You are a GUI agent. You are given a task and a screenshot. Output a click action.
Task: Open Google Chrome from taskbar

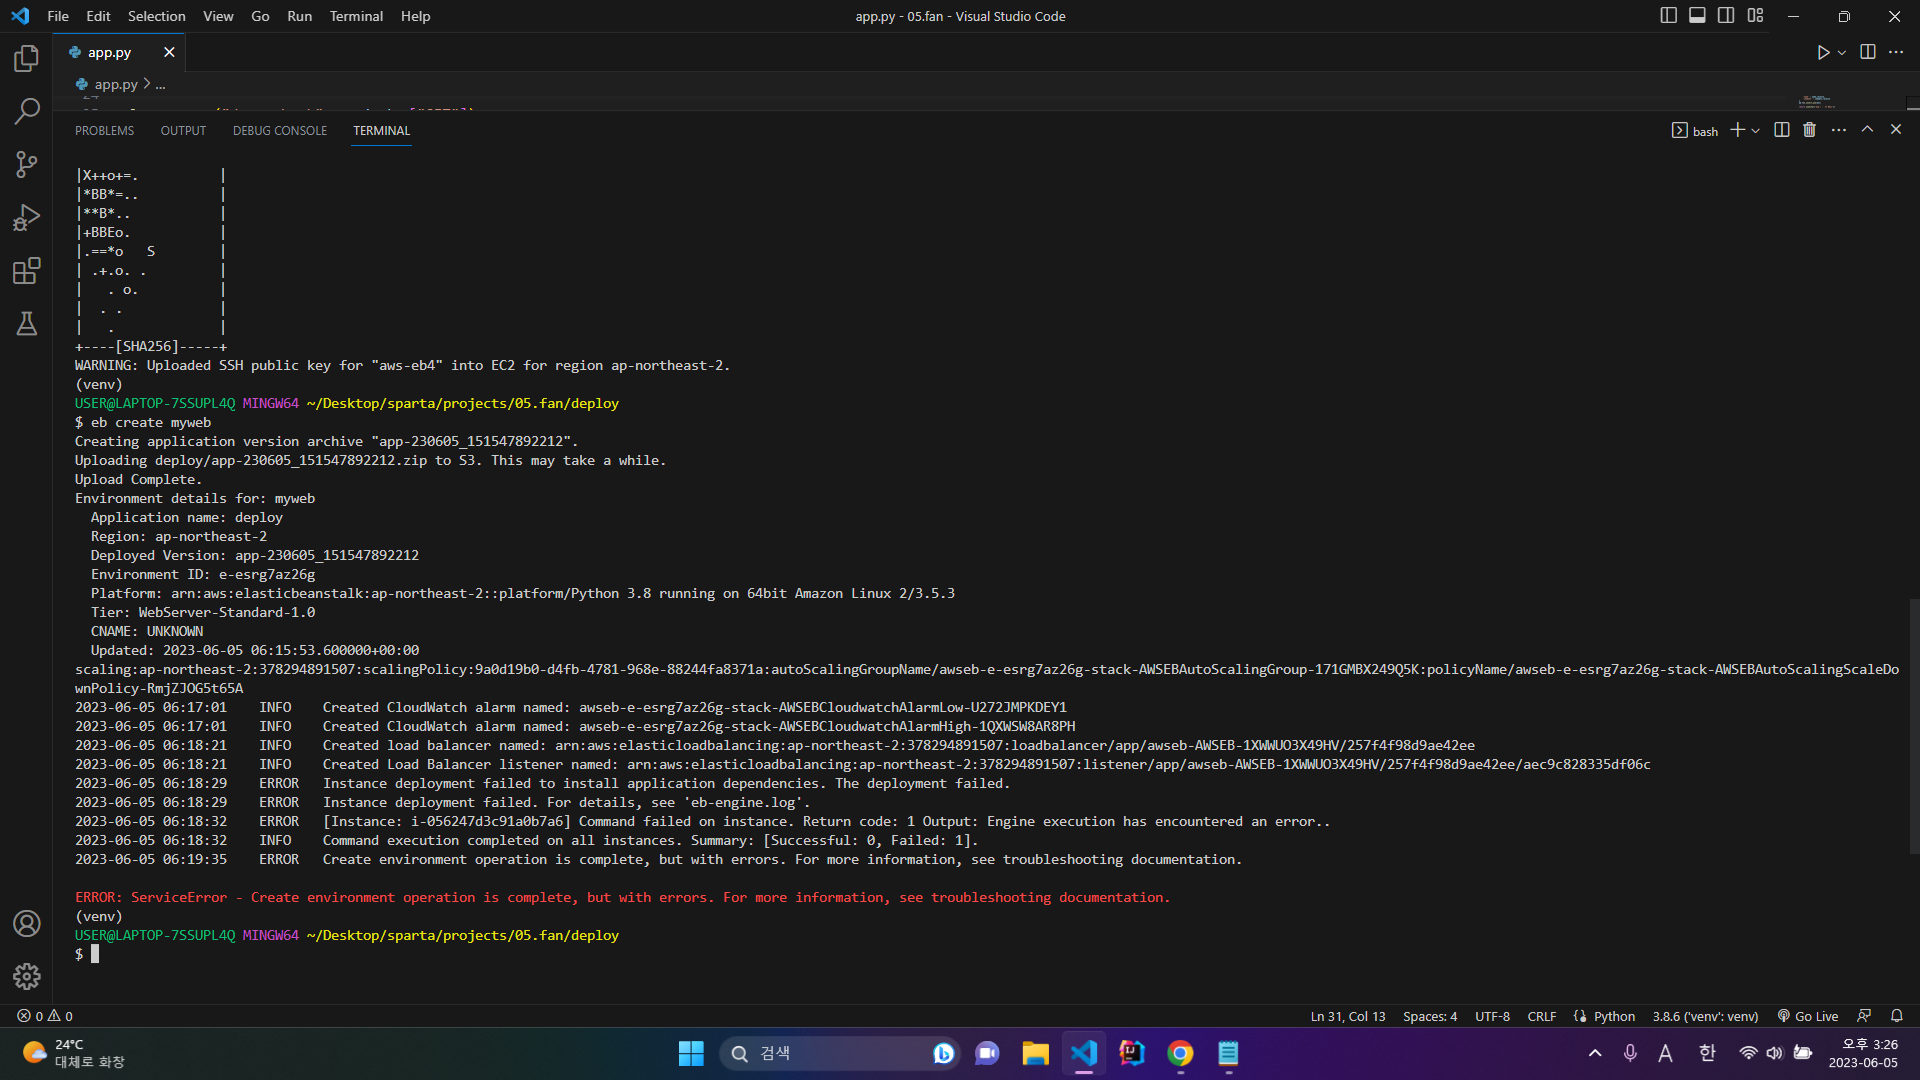(x=1180, y=1053)
